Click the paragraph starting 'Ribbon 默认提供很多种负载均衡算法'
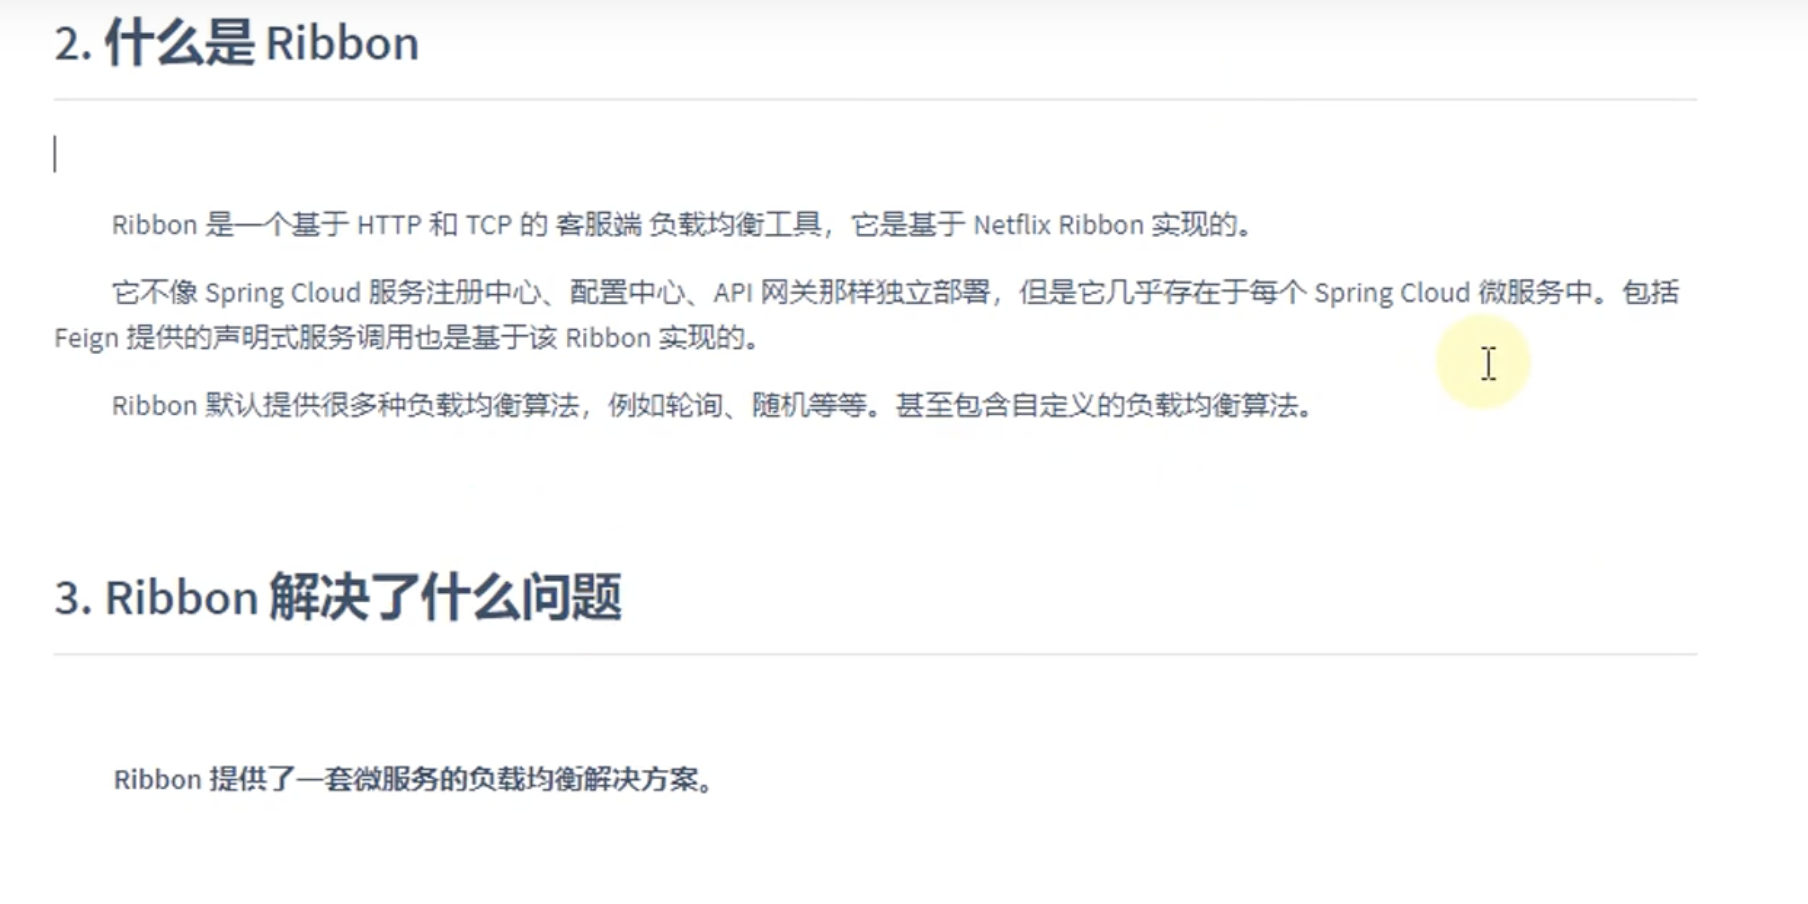 712,406
